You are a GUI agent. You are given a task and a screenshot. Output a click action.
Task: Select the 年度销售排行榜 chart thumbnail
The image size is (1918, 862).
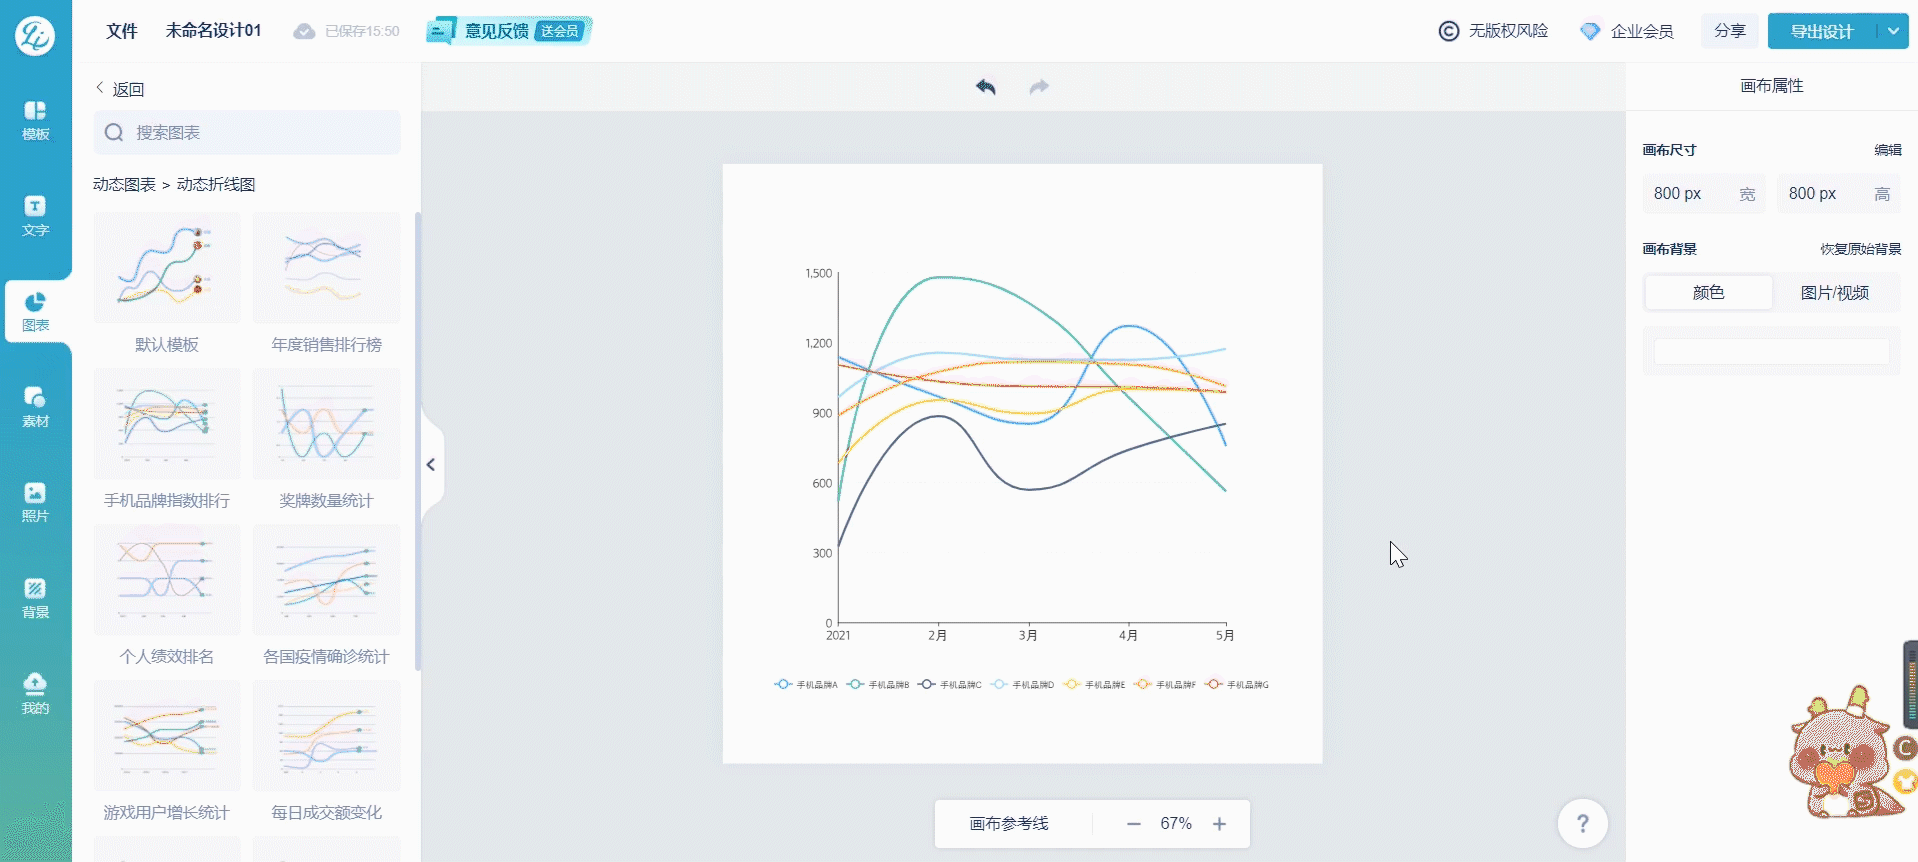click(x=326, y=268)
